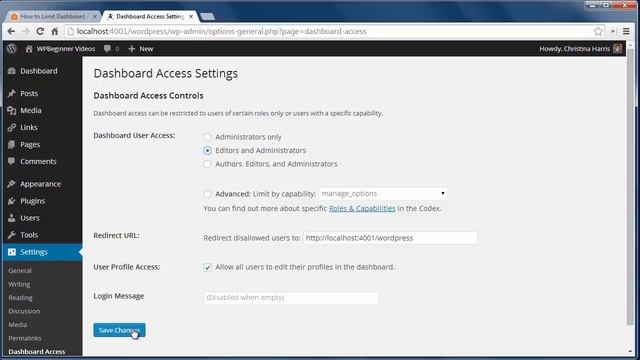This screenshot has width=640, height=360.
Task: Open the Permalinks settings submenu
Action: pyautogui.click(x=25, y=338)
